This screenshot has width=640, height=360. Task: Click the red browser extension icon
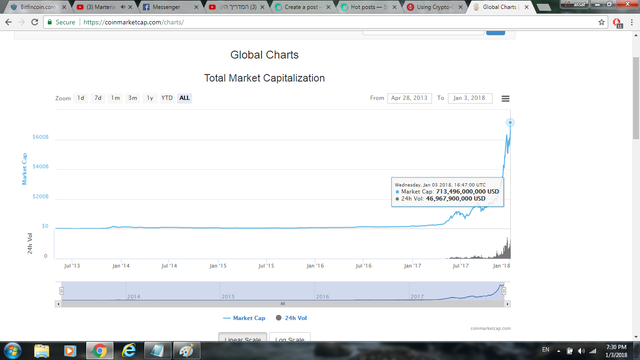click(617, 23)
